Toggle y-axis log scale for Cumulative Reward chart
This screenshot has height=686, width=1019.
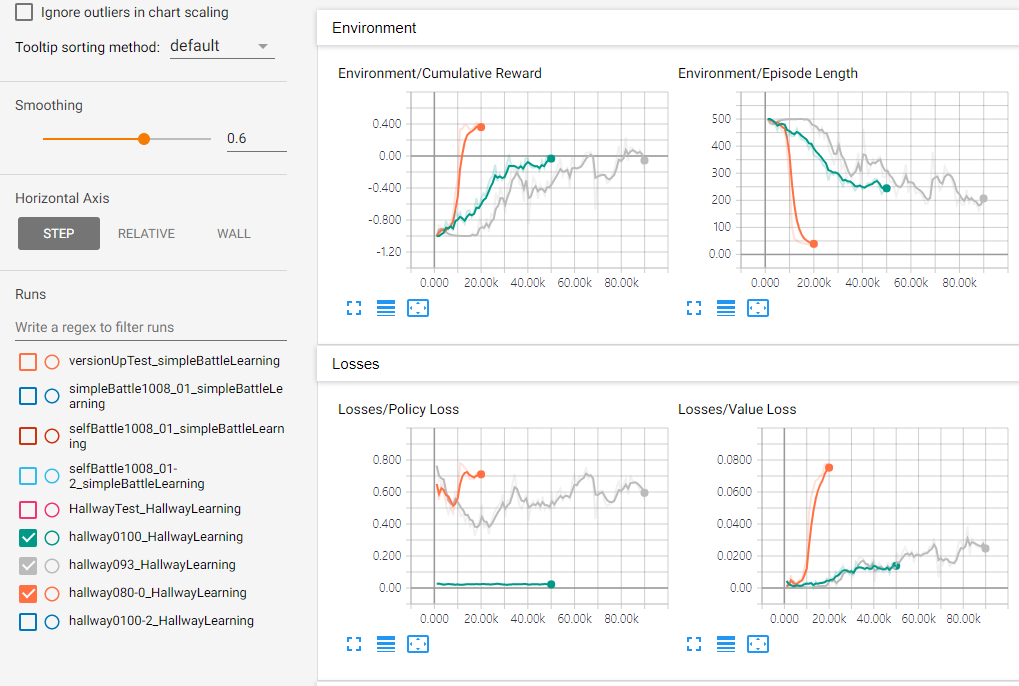(x=386, y=308)
